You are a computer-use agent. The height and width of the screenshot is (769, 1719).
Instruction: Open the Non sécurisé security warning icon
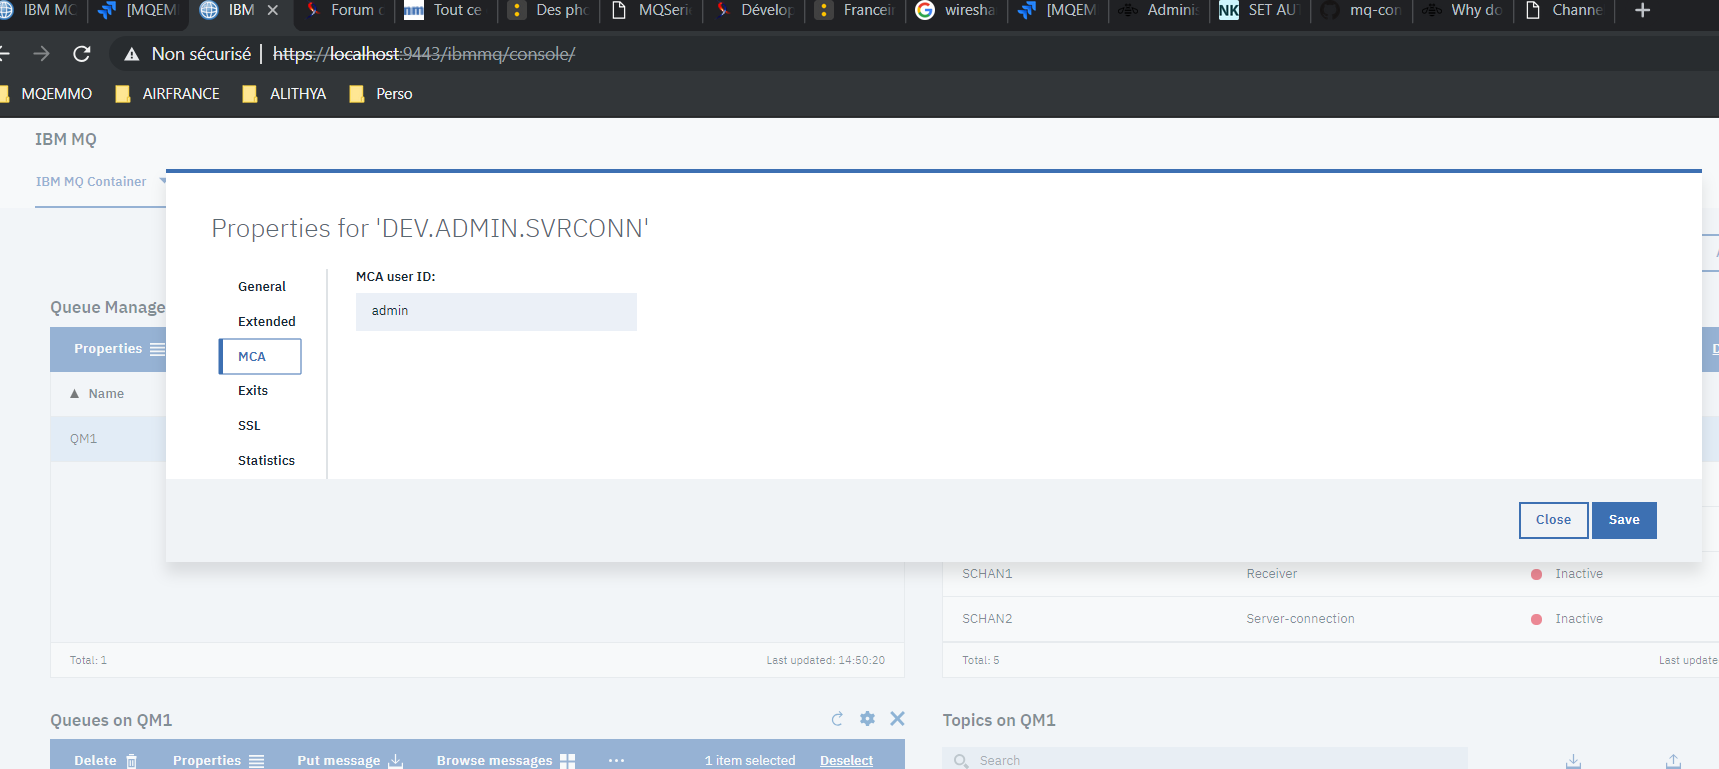click(x=131, y=54)
